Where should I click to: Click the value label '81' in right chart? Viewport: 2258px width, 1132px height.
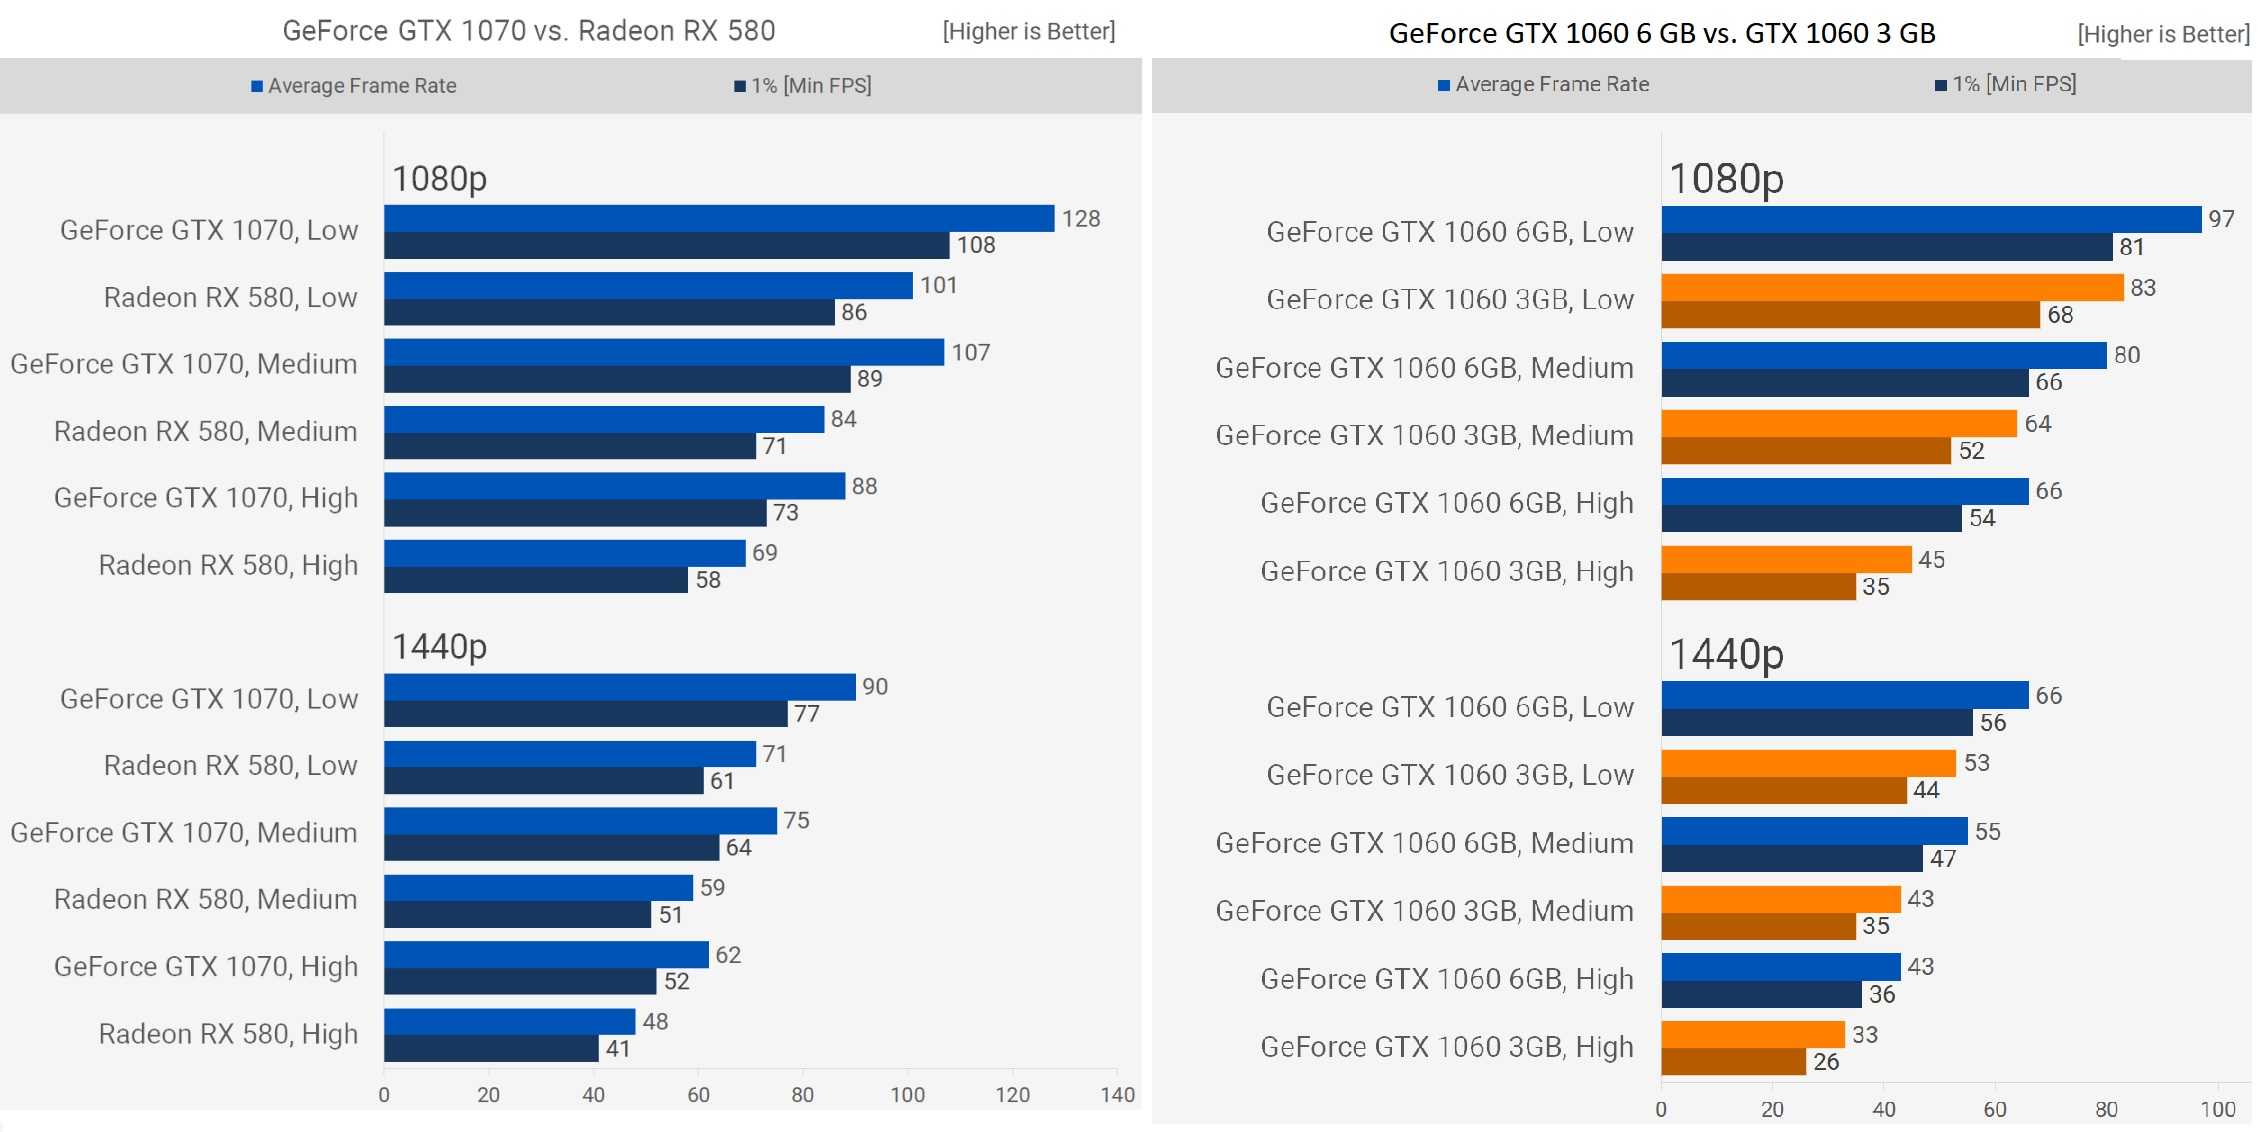pos(2132,247)
